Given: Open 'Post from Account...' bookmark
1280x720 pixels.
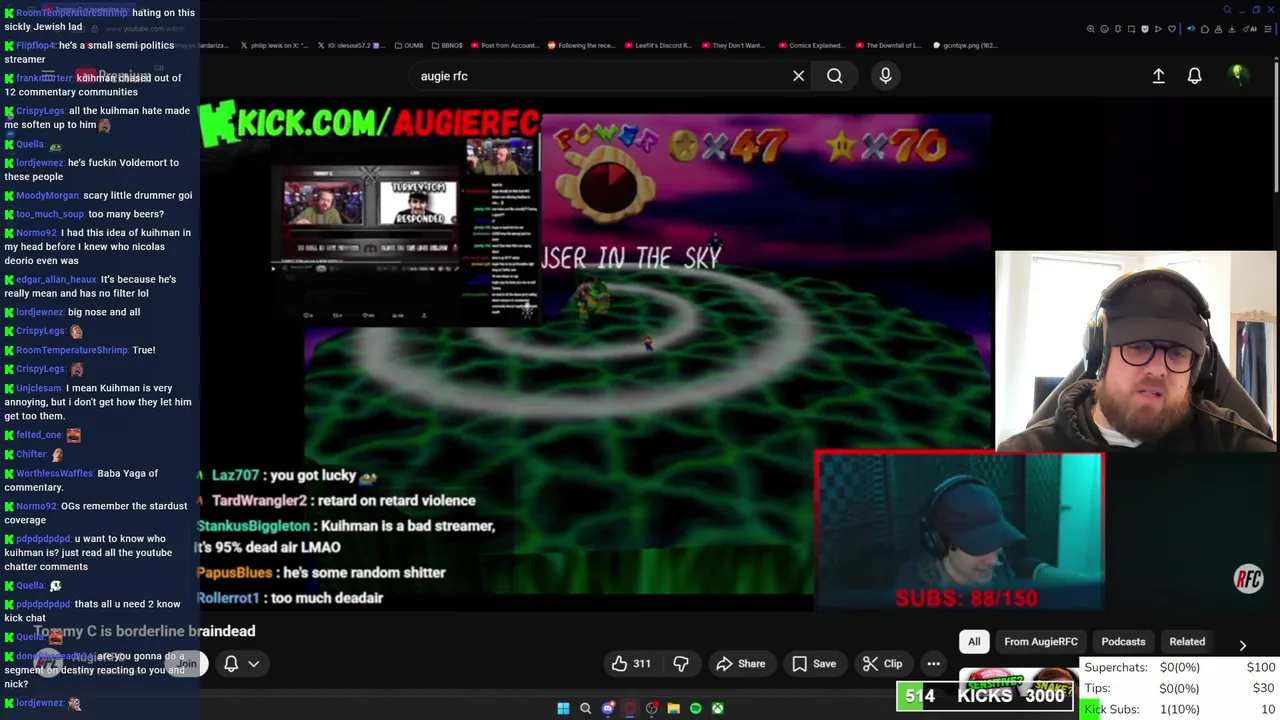Looking at the screenshot, I should click(503, 45).
